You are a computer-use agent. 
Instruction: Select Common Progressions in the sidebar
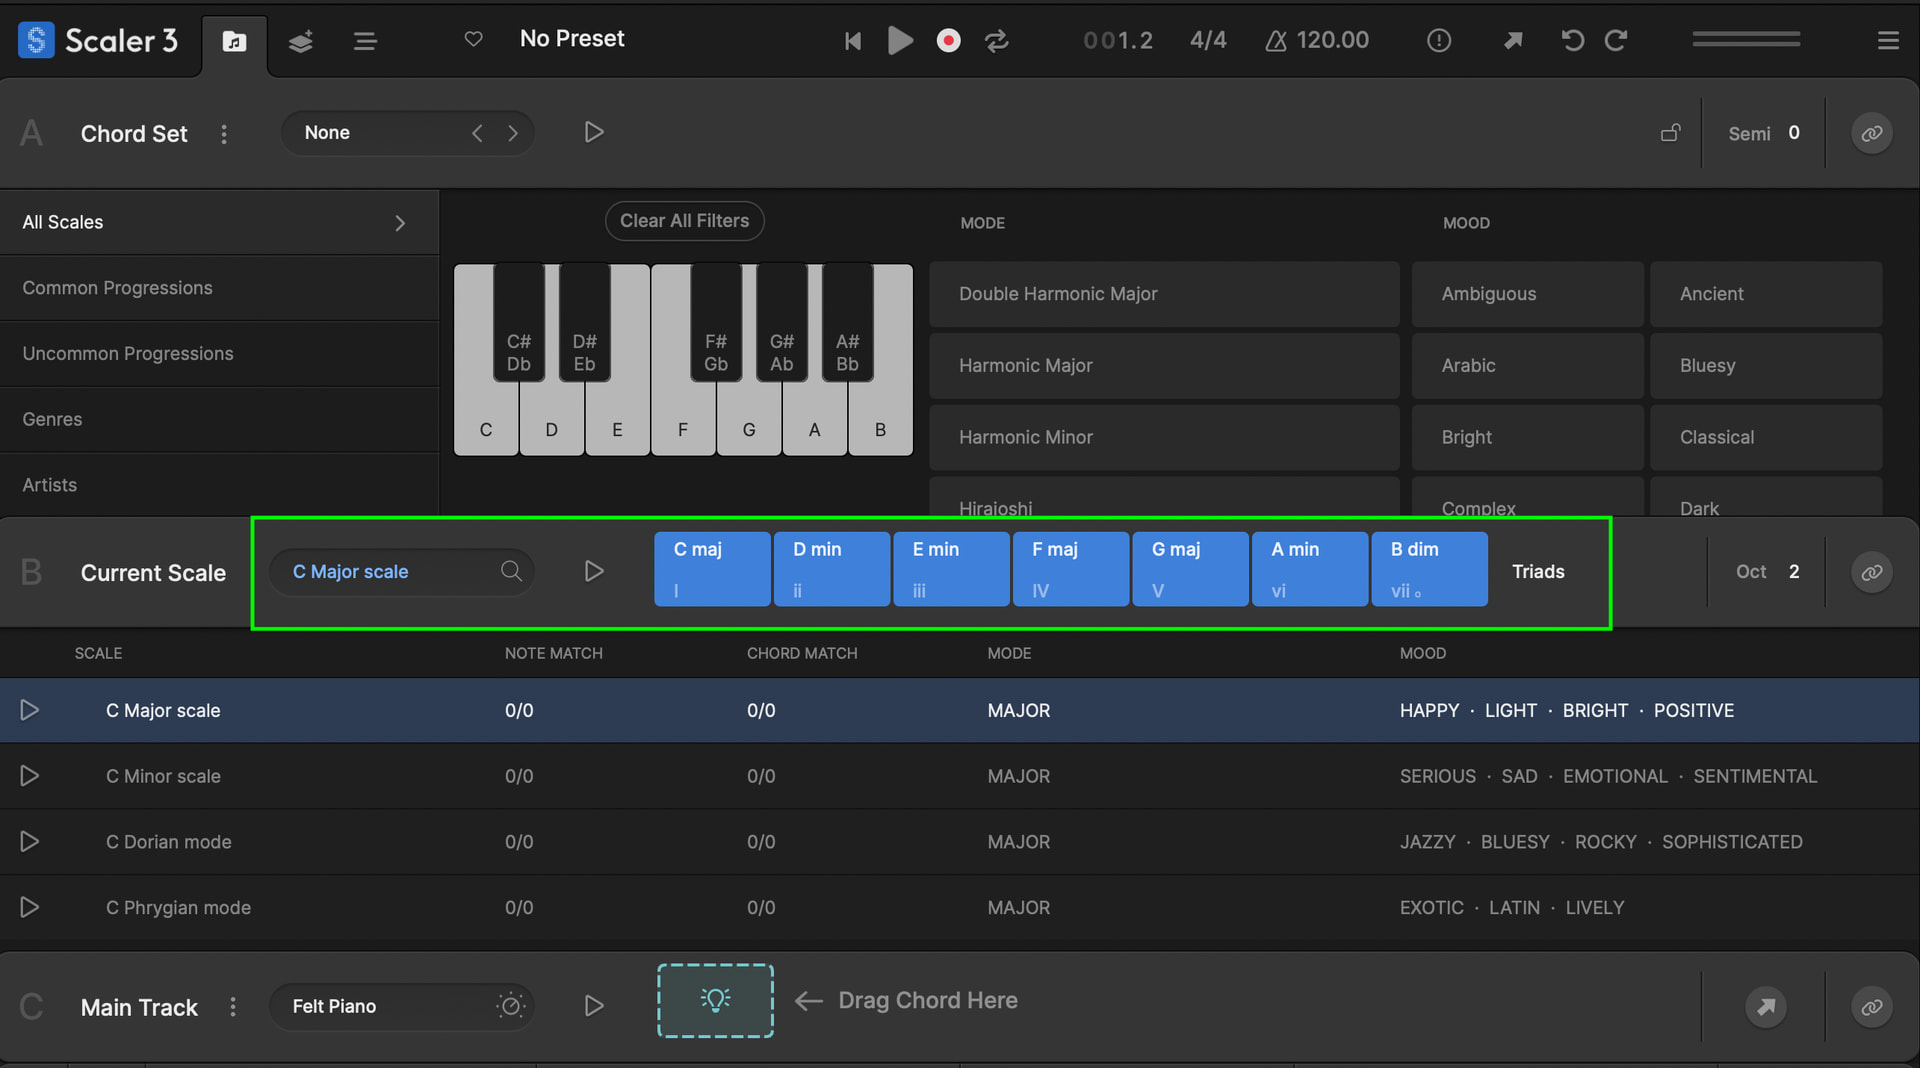[118, 288]
